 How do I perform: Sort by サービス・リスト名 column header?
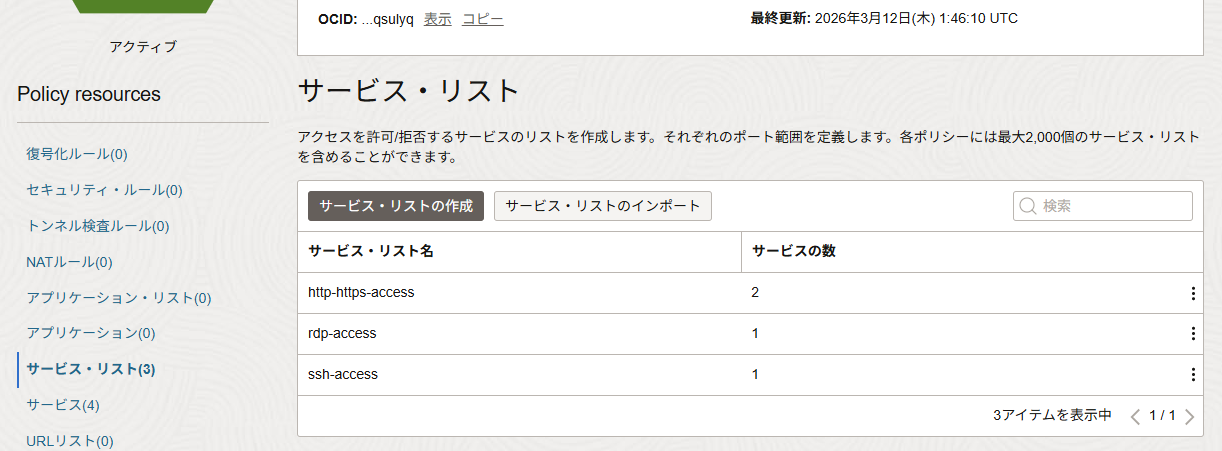[x=370, y=251]
